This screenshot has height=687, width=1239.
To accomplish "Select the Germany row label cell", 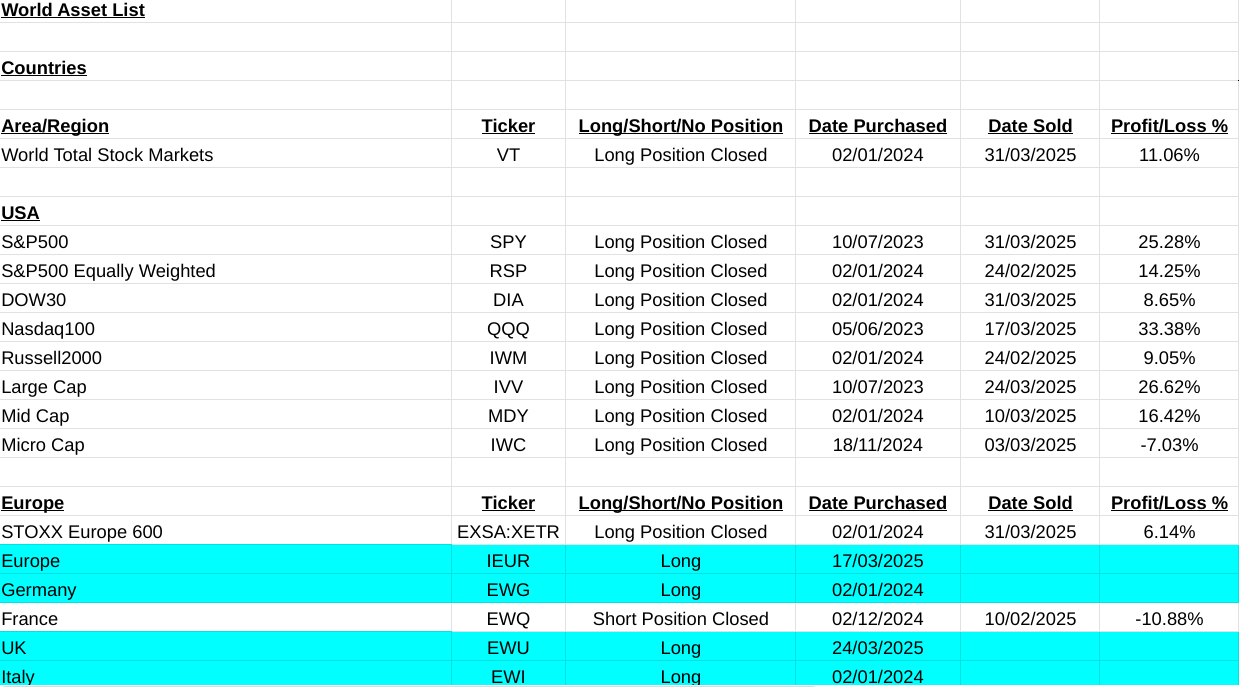I will (x=39, y=590).
